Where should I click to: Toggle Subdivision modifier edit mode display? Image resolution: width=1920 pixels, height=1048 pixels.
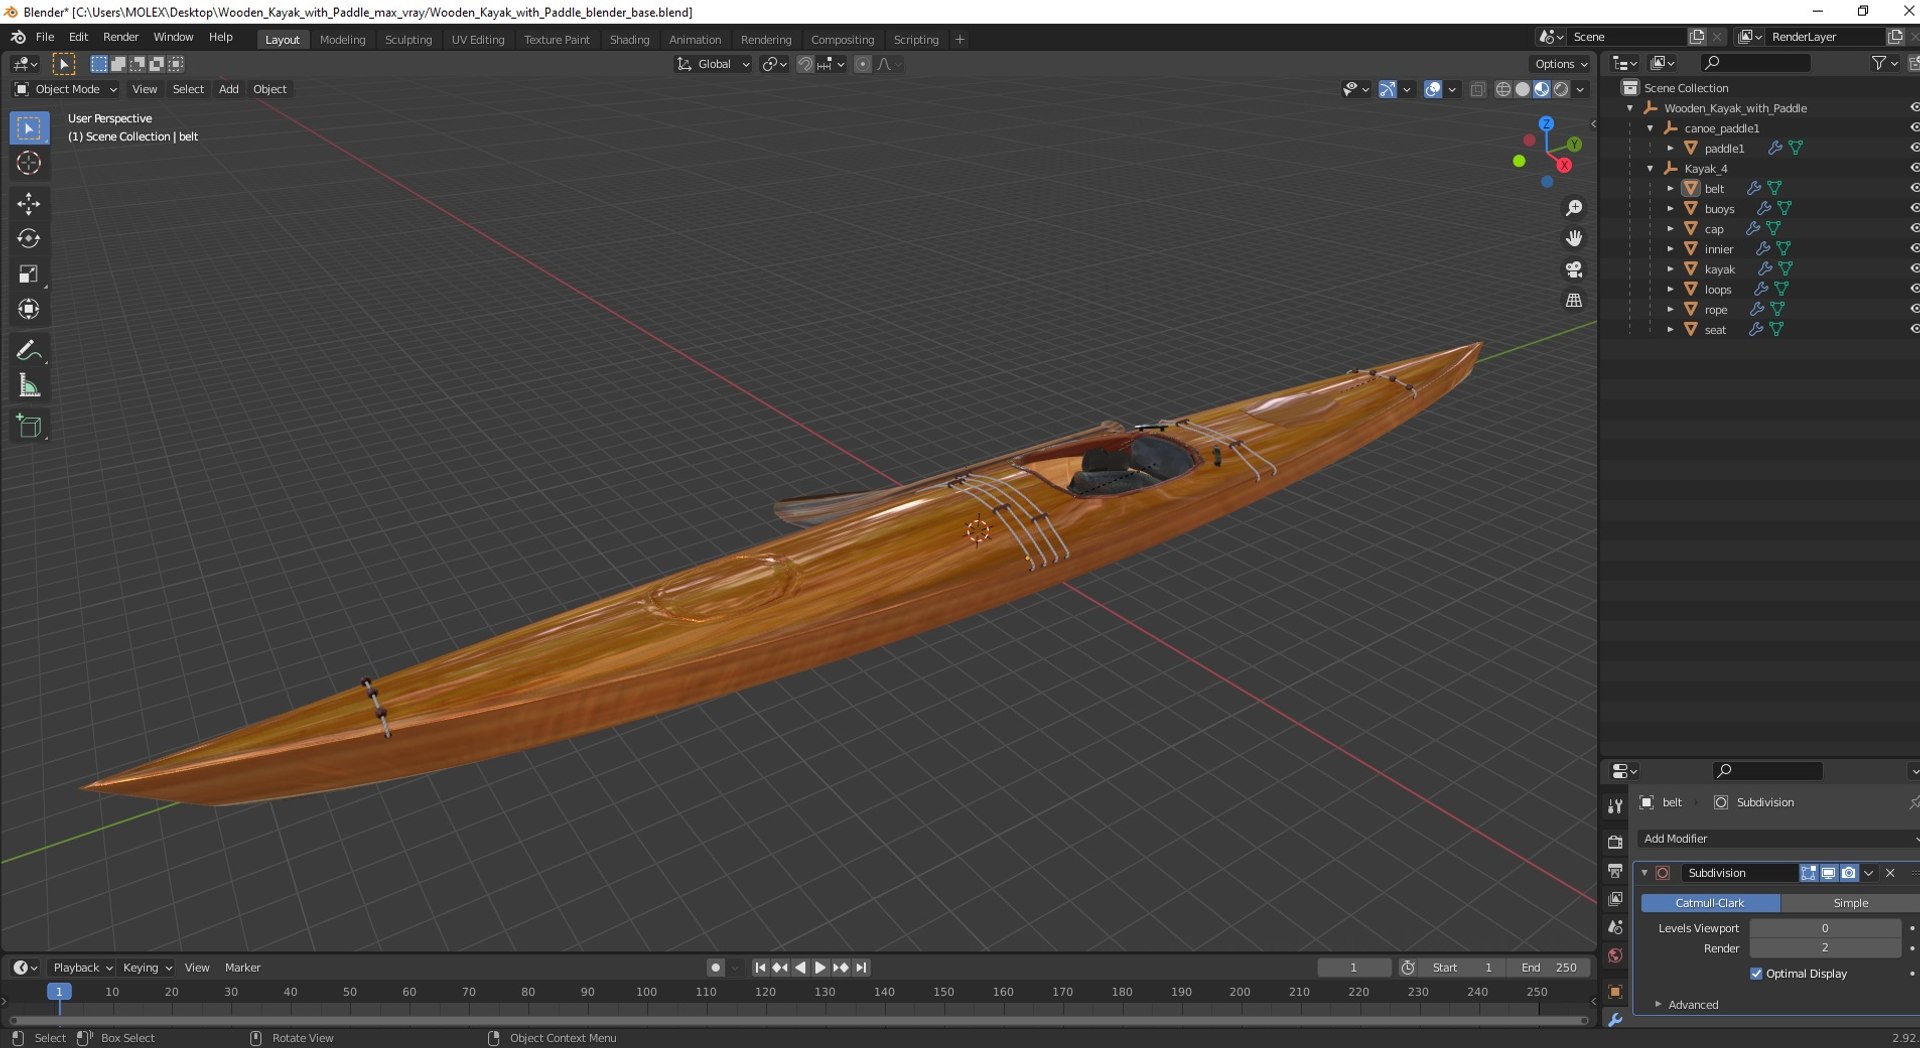(1808, 873)
